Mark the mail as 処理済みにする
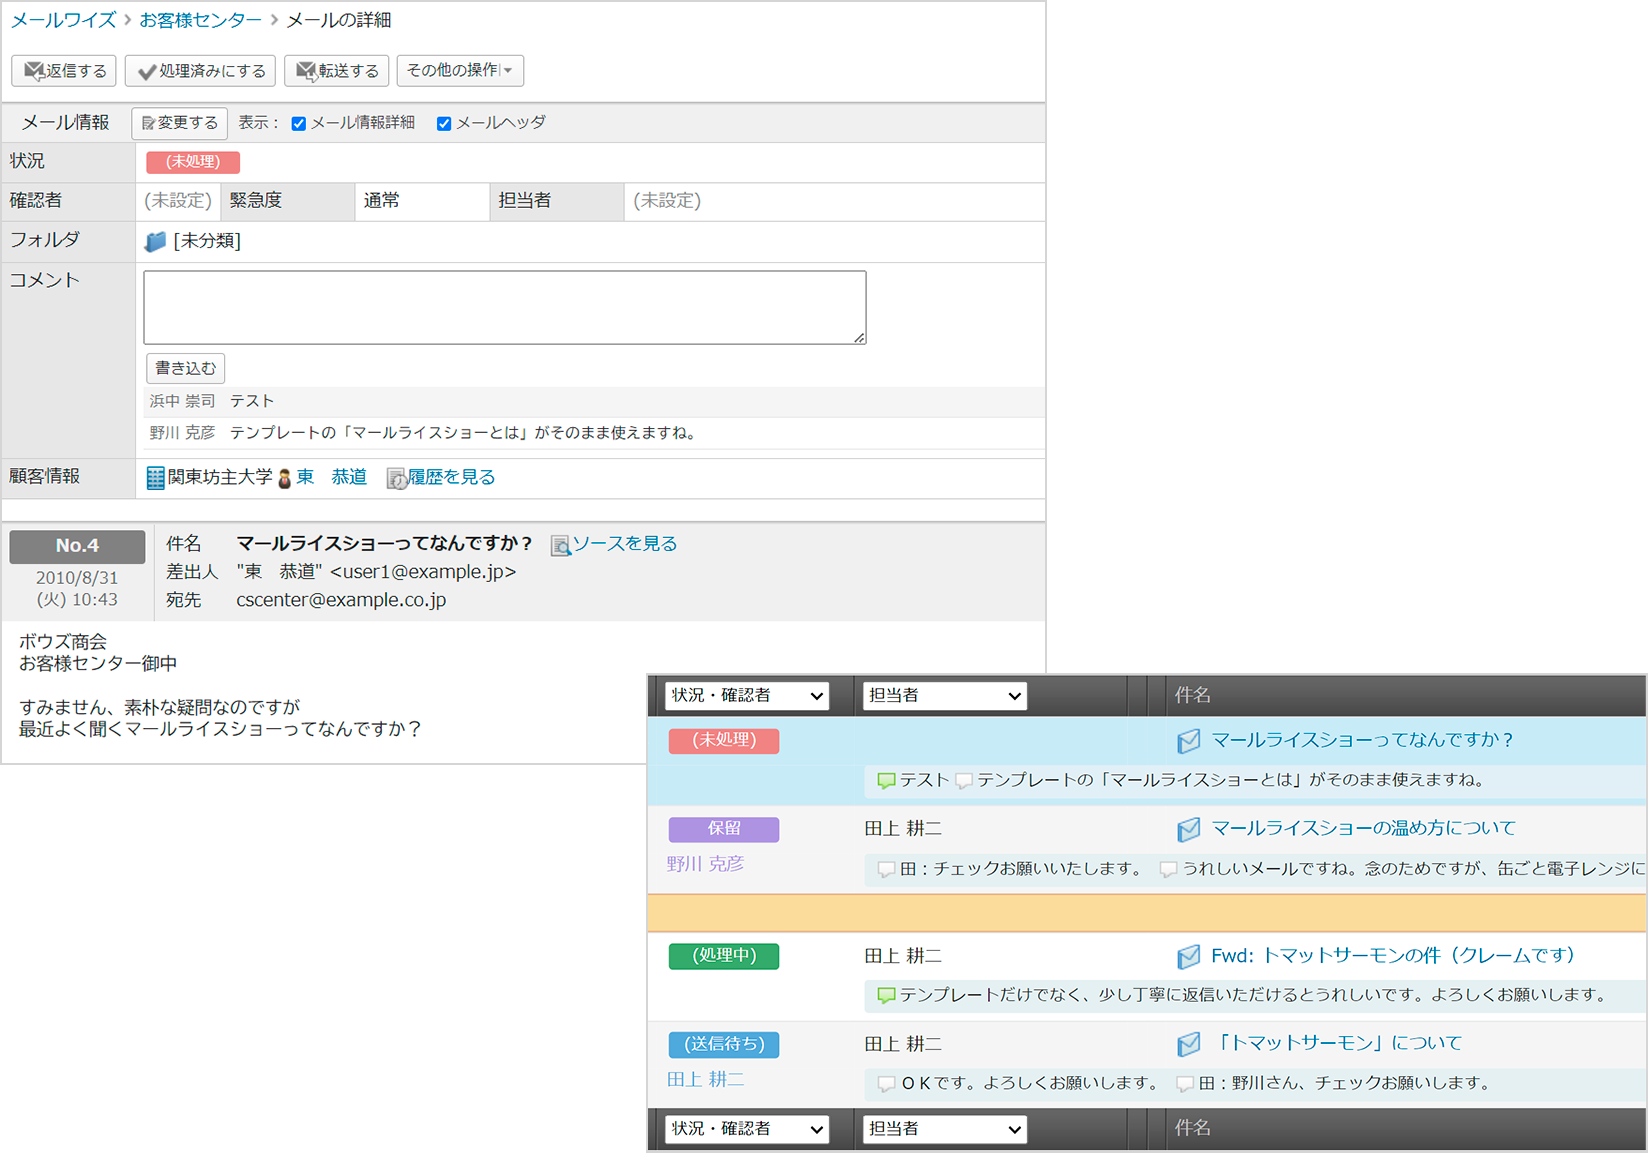1648x1153 pixels. pyautogui.click(x=200, y=71)
